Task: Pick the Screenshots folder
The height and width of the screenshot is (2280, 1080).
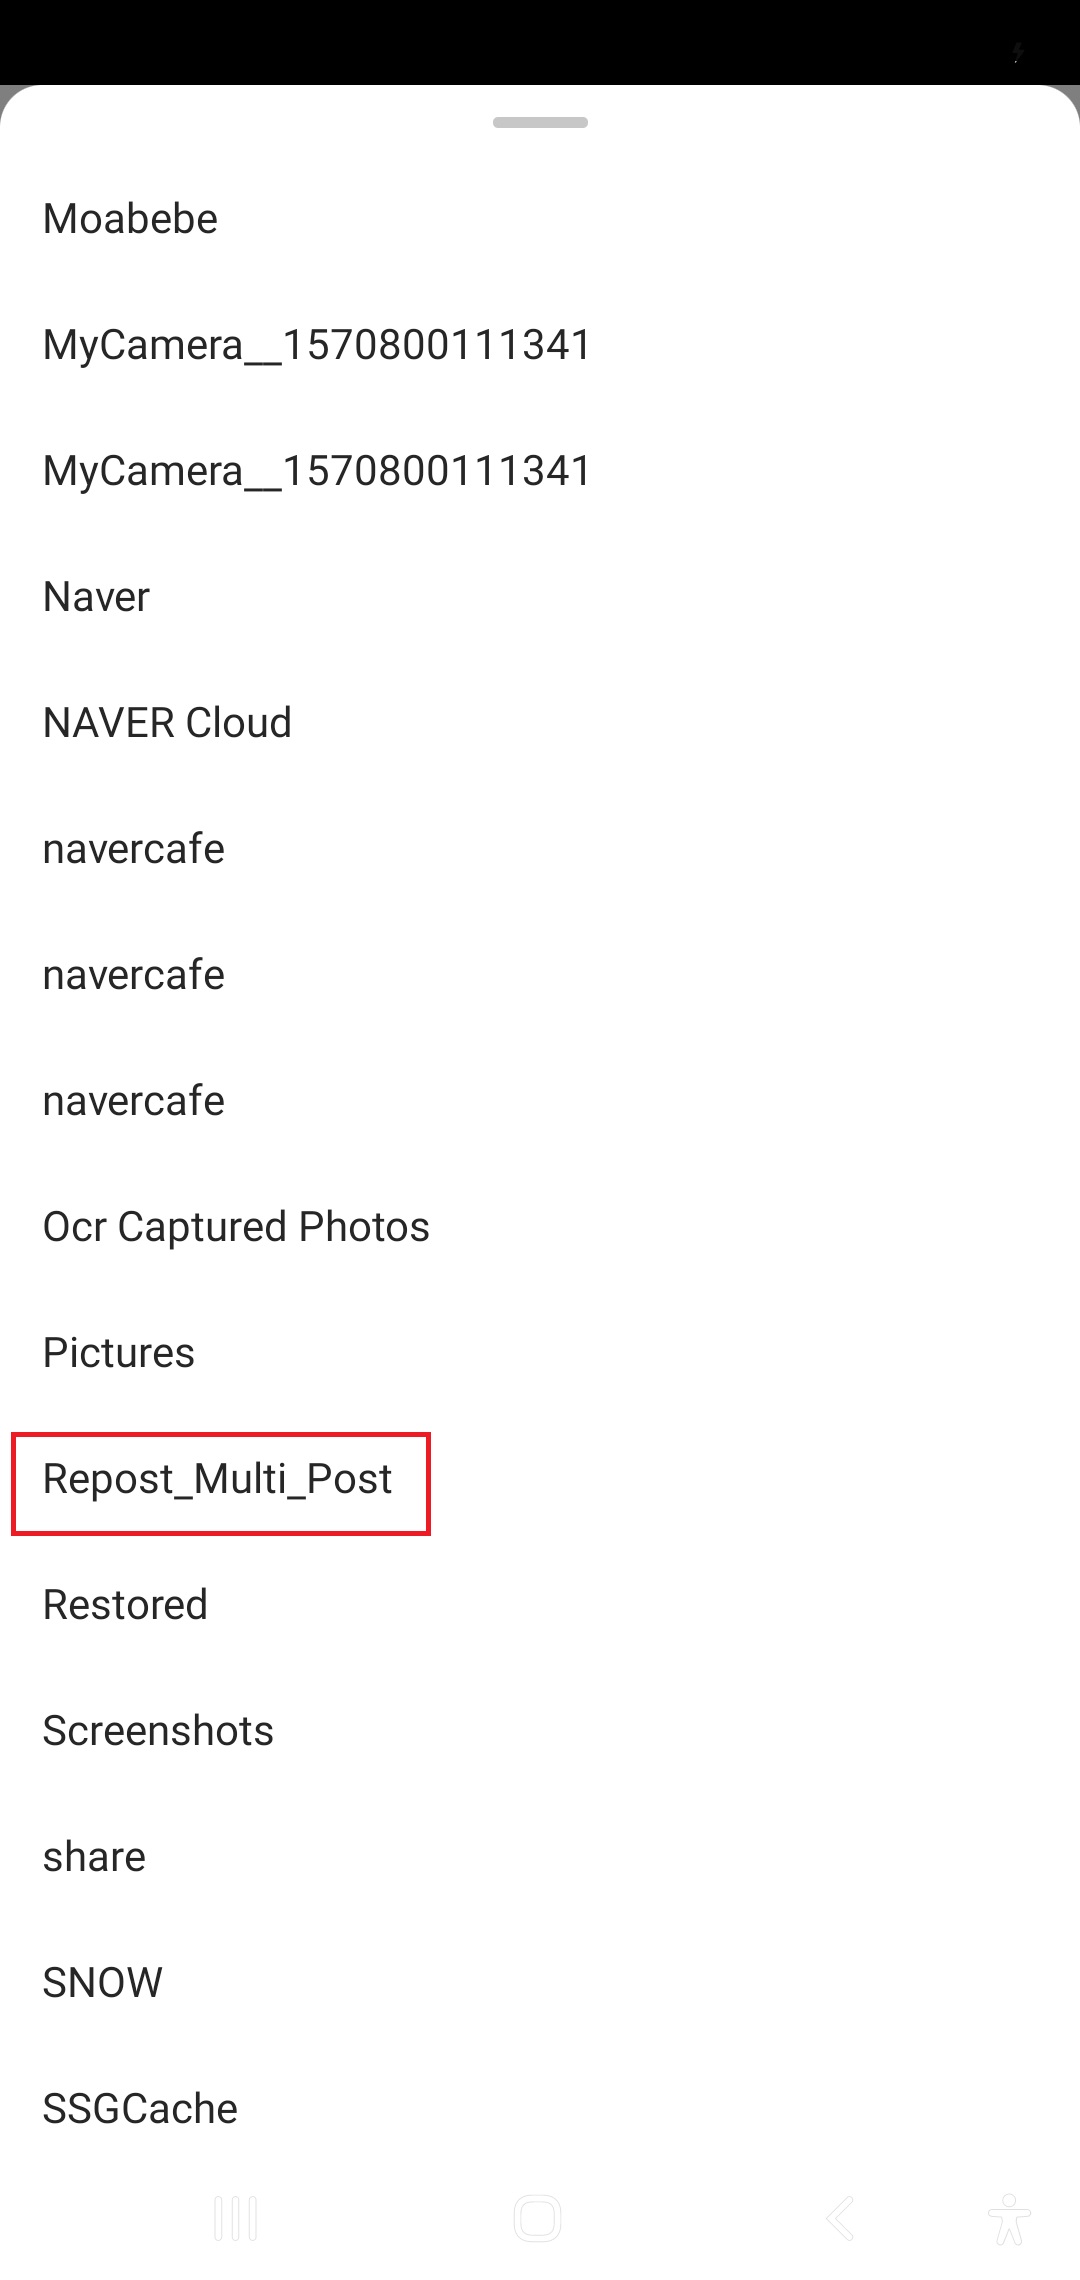Action: point(540,1731)
